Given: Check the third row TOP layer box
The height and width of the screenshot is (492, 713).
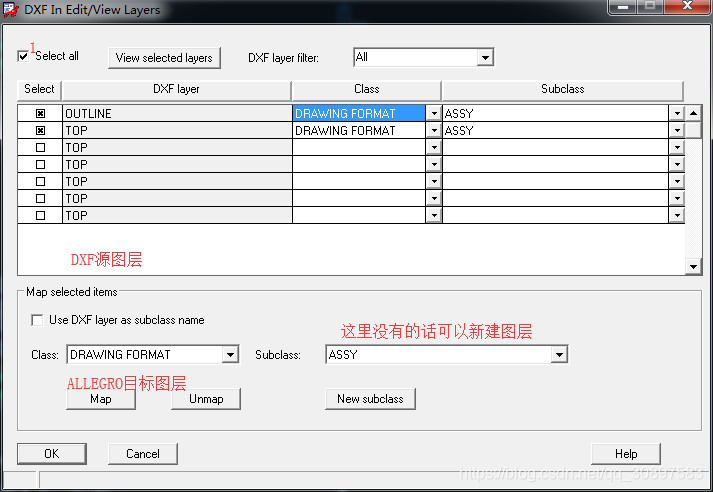Looking at the screenshot, I should (x=40, y=148).
